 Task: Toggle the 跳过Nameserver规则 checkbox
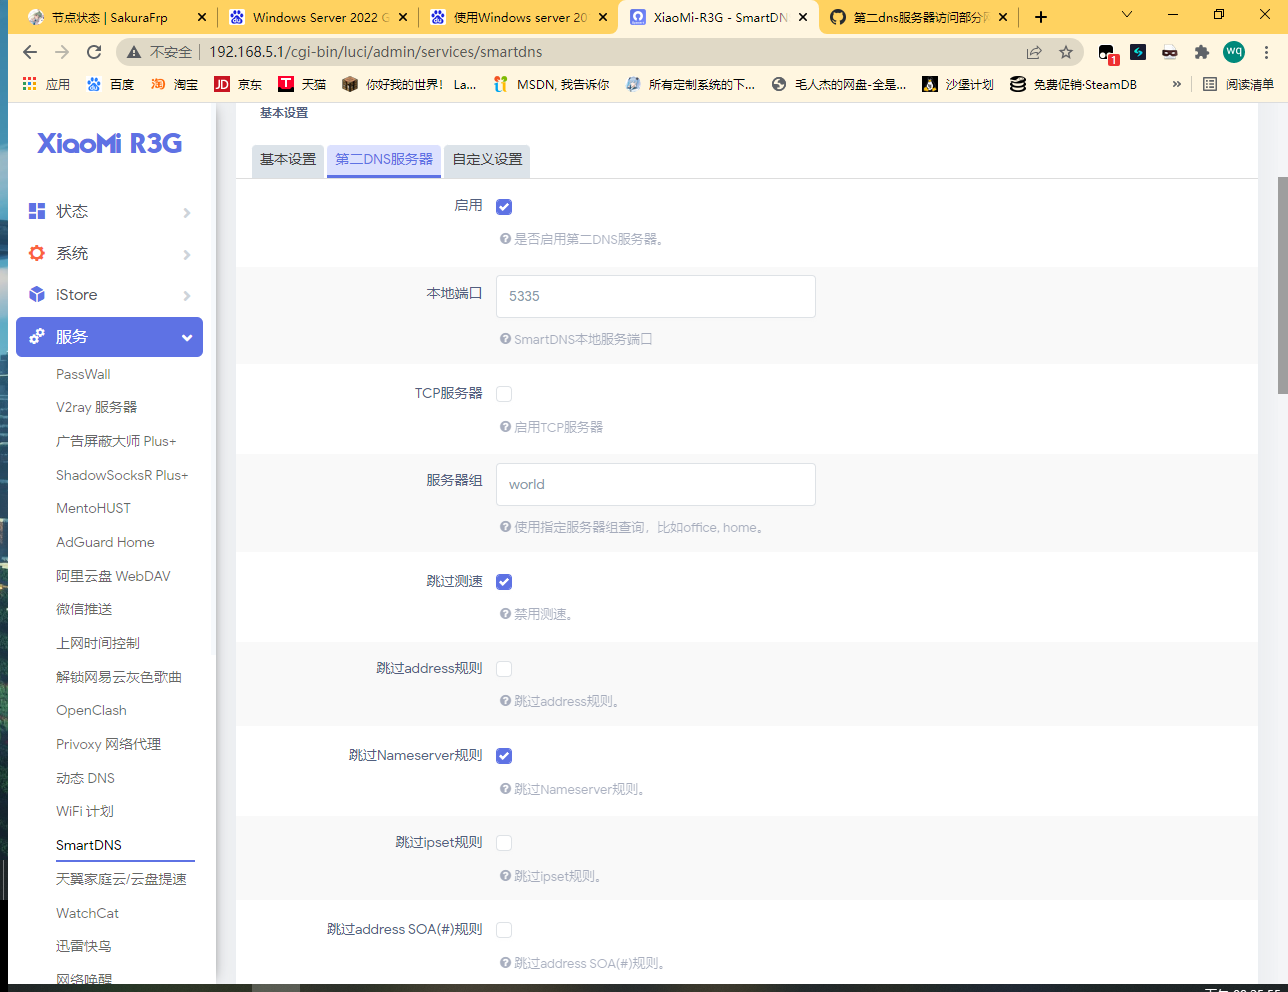(x=504, y=756)
